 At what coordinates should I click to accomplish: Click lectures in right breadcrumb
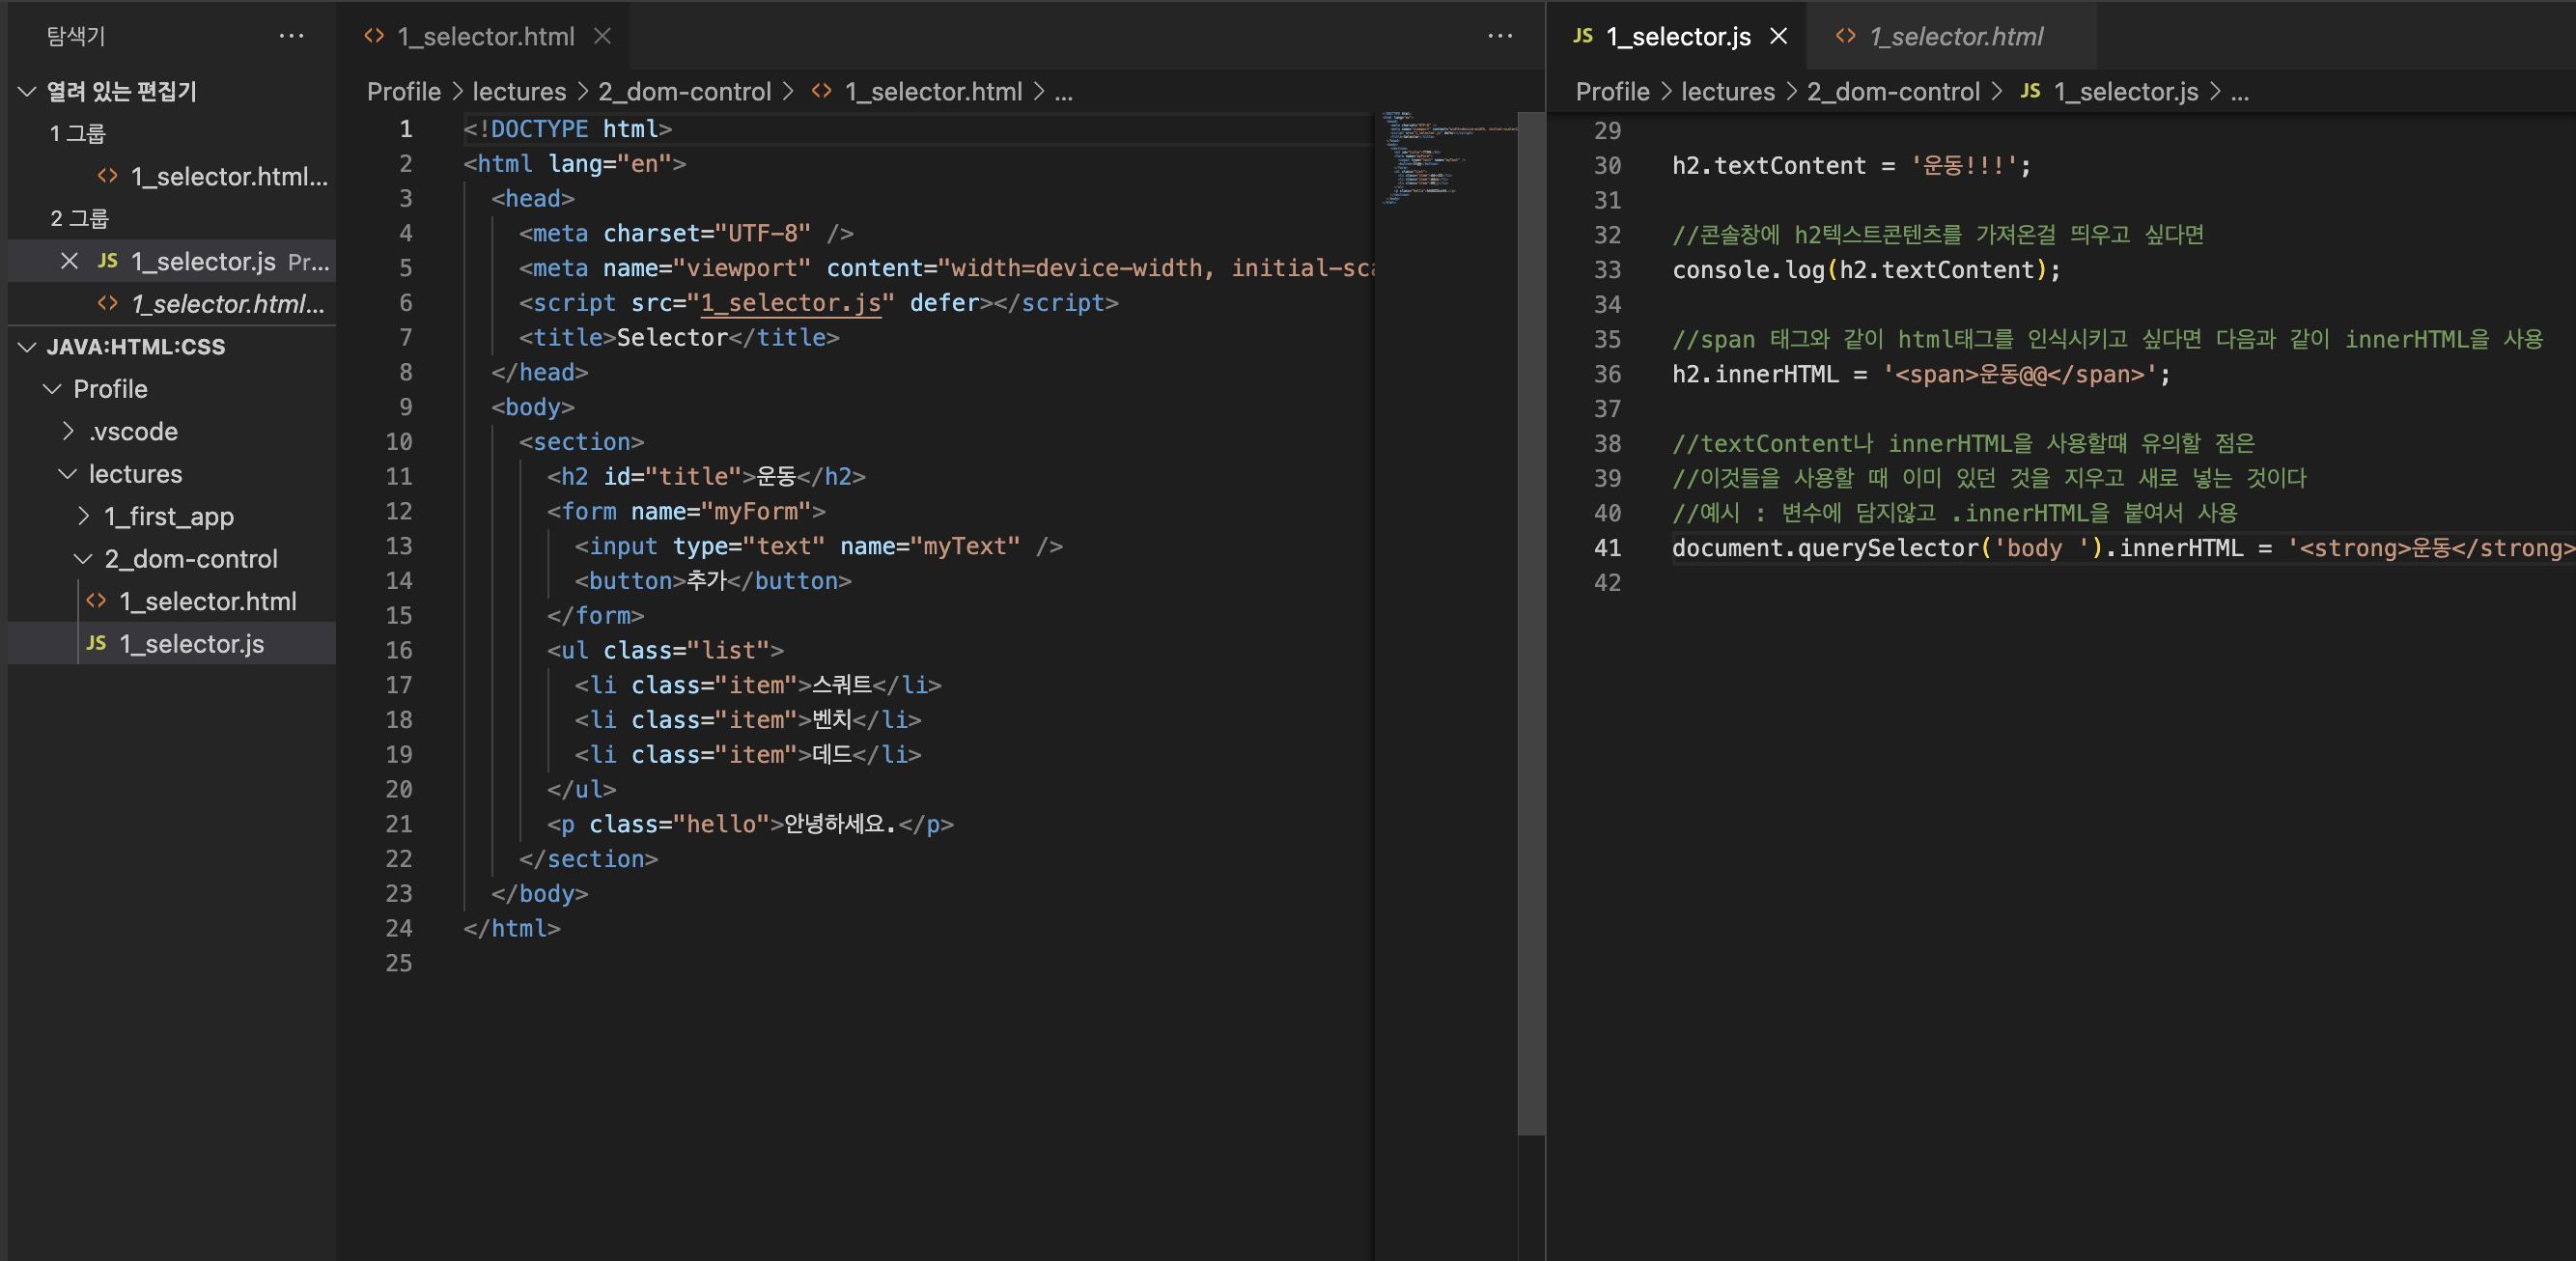pyautogui.click(x=1727, y=91)
